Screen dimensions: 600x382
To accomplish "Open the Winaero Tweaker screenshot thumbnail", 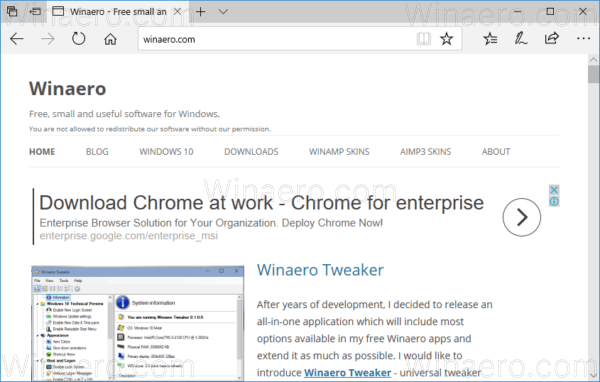I will [137, 323].
